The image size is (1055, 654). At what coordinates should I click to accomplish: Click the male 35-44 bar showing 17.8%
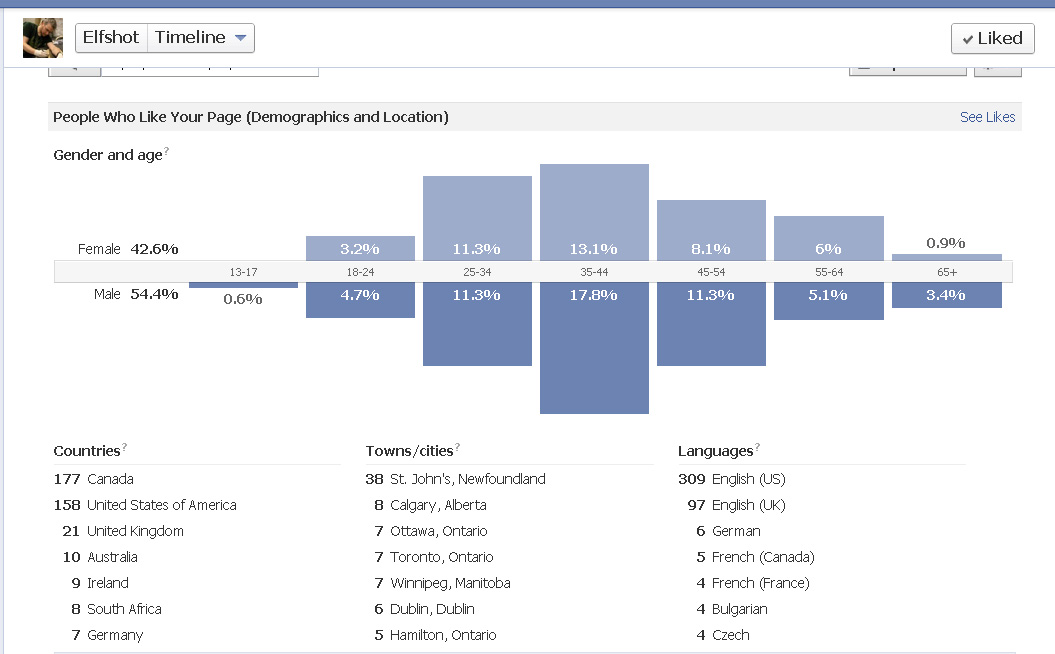594,347
